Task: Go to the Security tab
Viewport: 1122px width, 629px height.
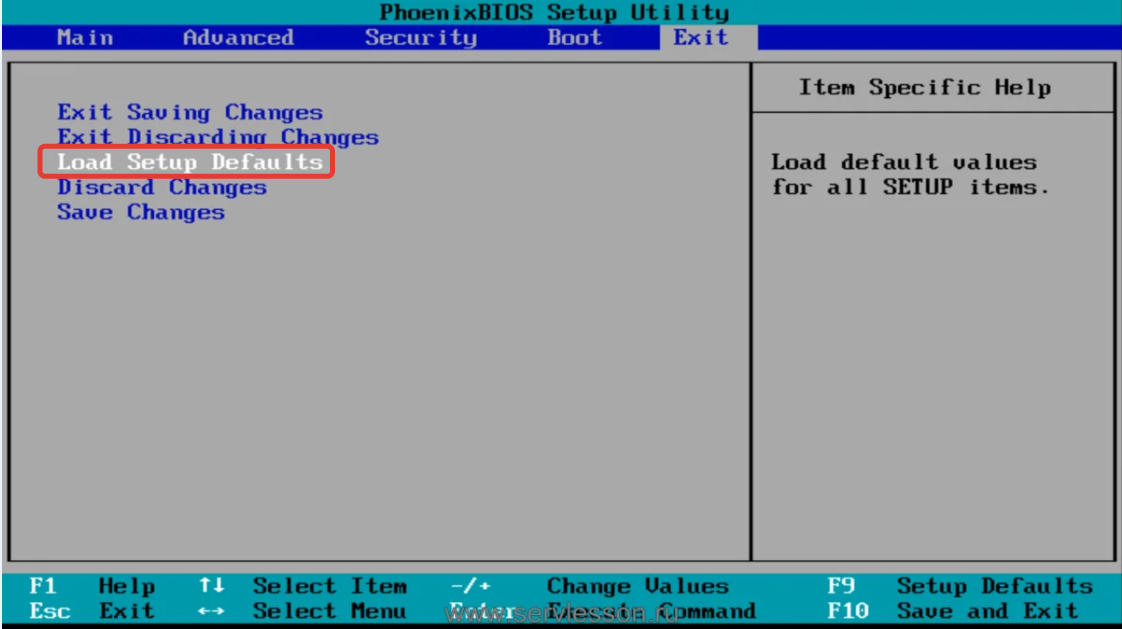Action: pos(420,38)
